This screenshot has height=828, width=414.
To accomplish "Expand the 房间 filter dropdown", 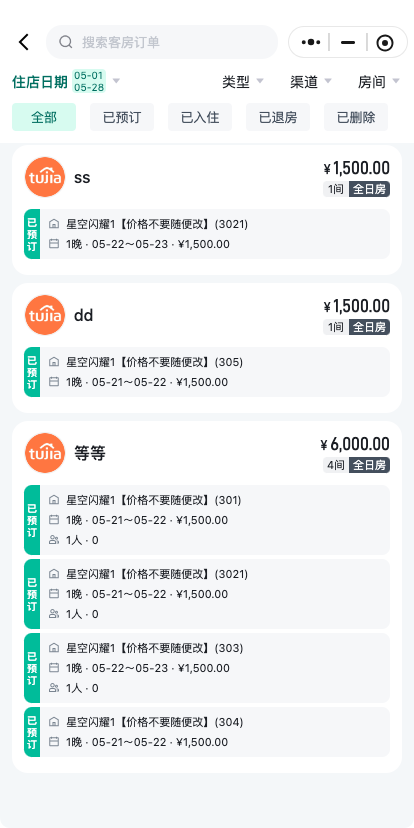I will click(x=379, y=81).
